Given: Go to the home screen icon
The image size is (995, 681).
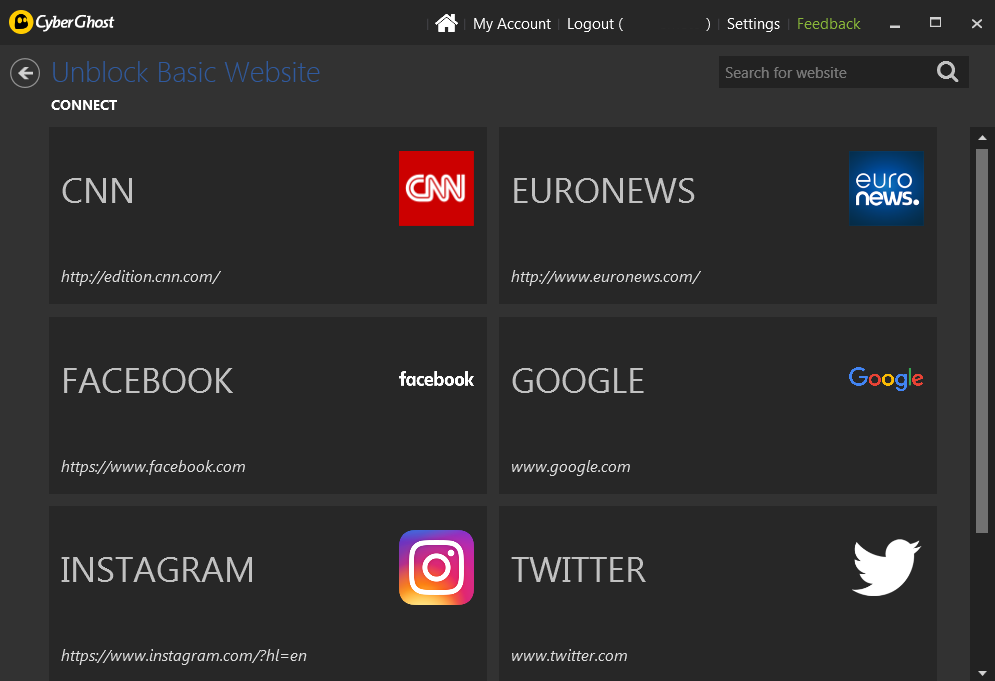Looking at the screenshot, I should click(x=446, y=23).
